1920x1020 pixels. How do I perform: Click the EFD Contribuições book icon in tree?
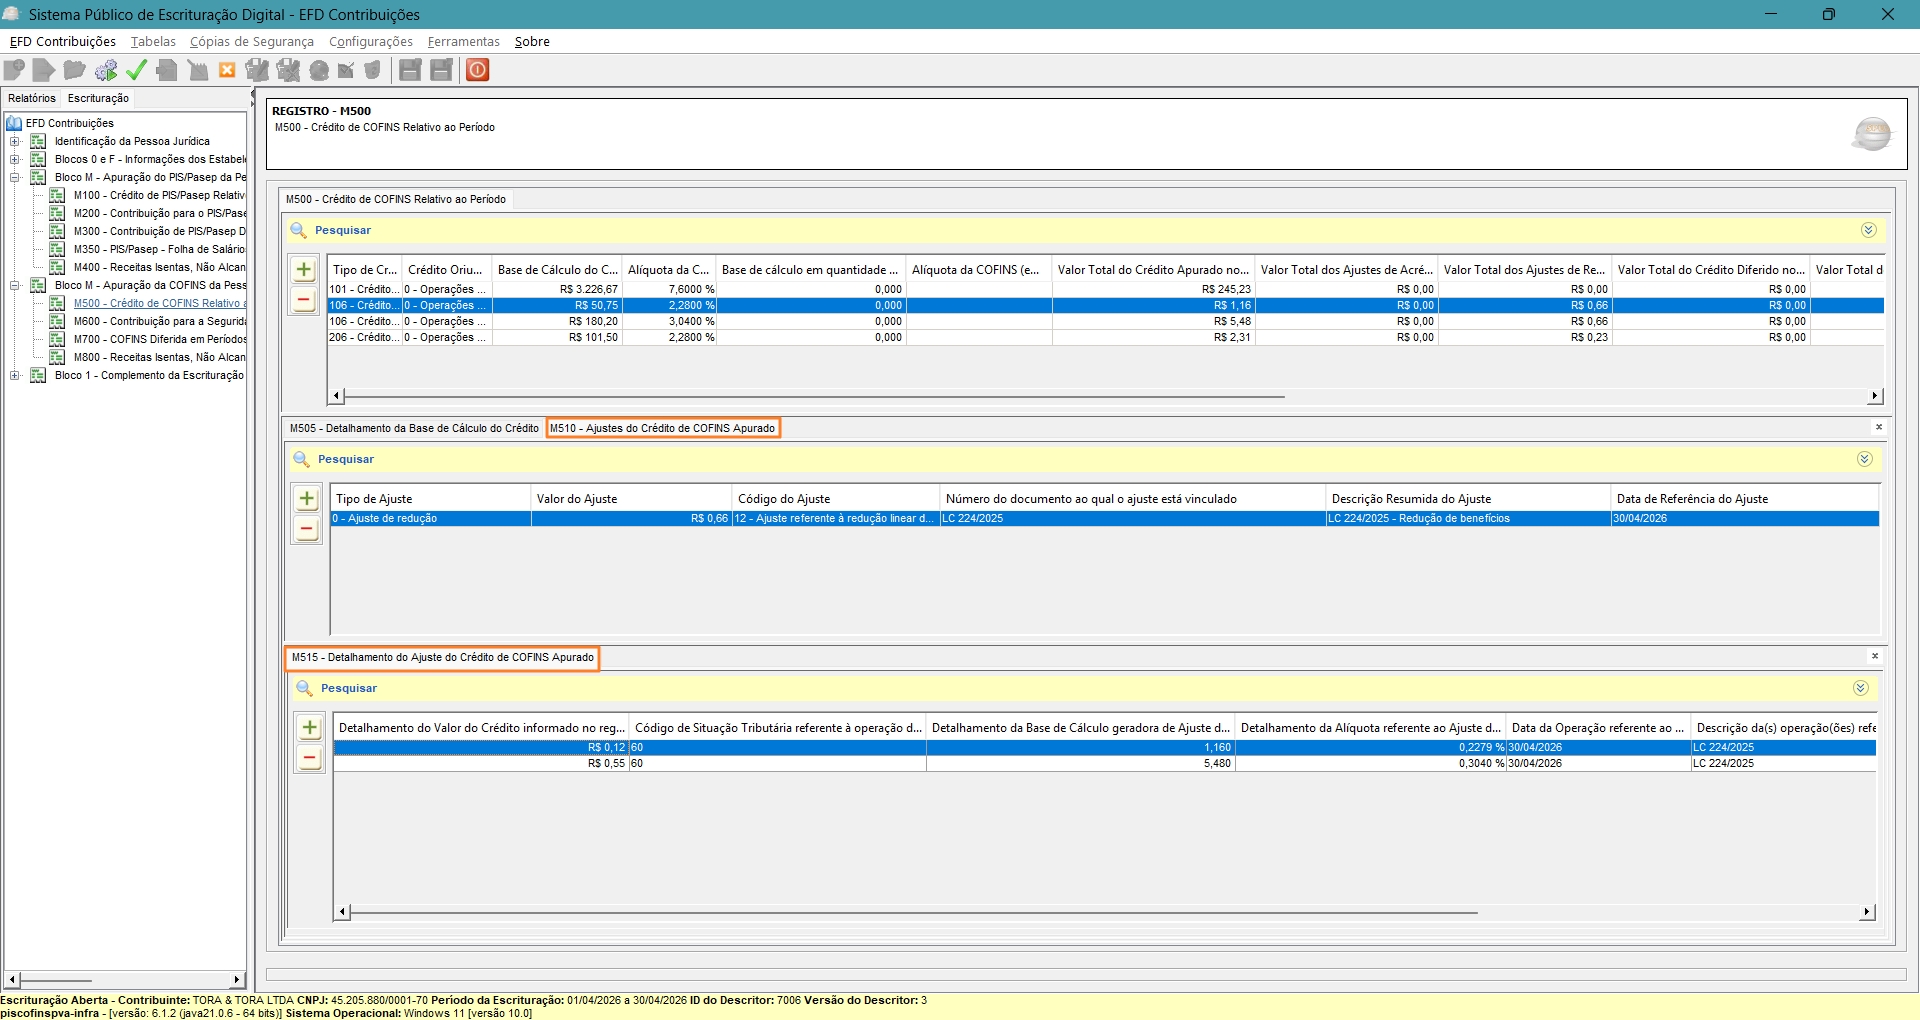(14, 123)
